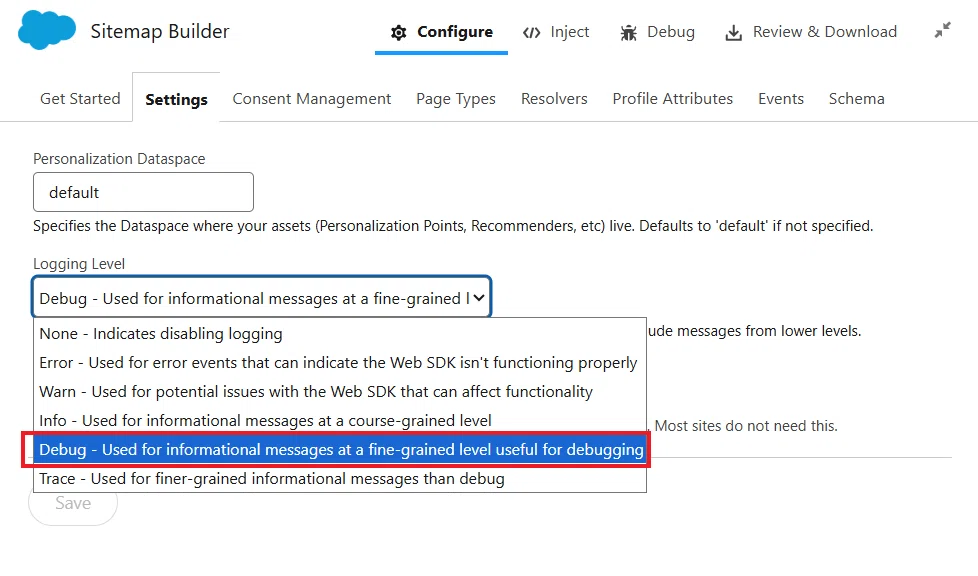Click the Dataspace description help text

tap(453, 226)
